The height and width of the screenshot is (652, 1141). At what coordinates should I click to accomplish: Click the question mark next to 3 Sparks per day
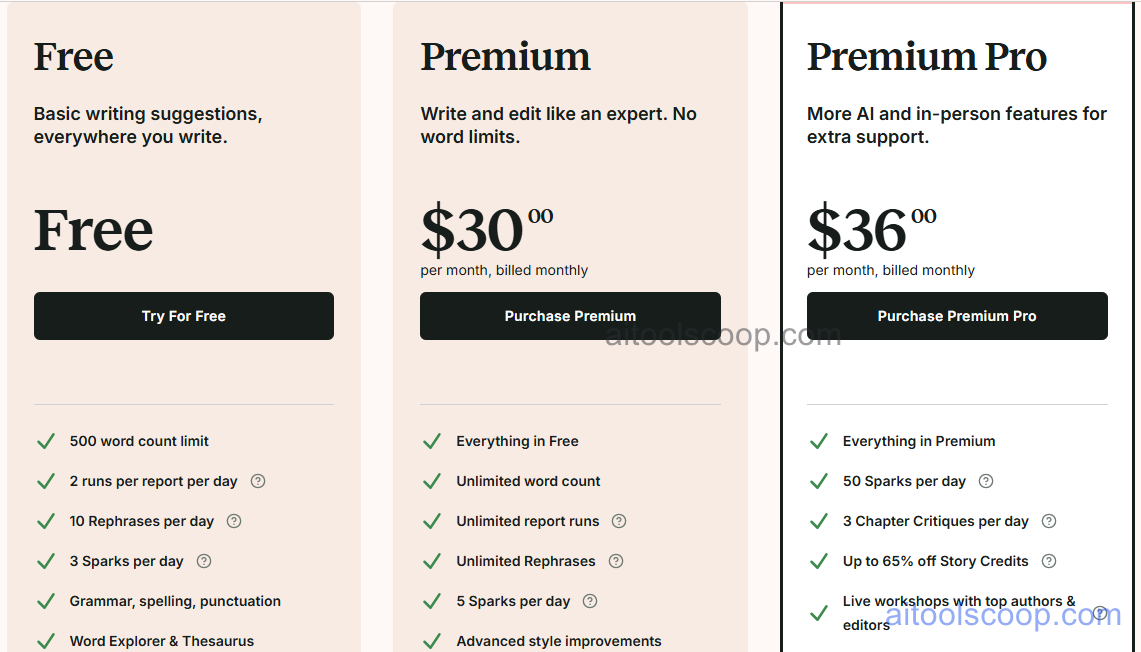point(203,561)
